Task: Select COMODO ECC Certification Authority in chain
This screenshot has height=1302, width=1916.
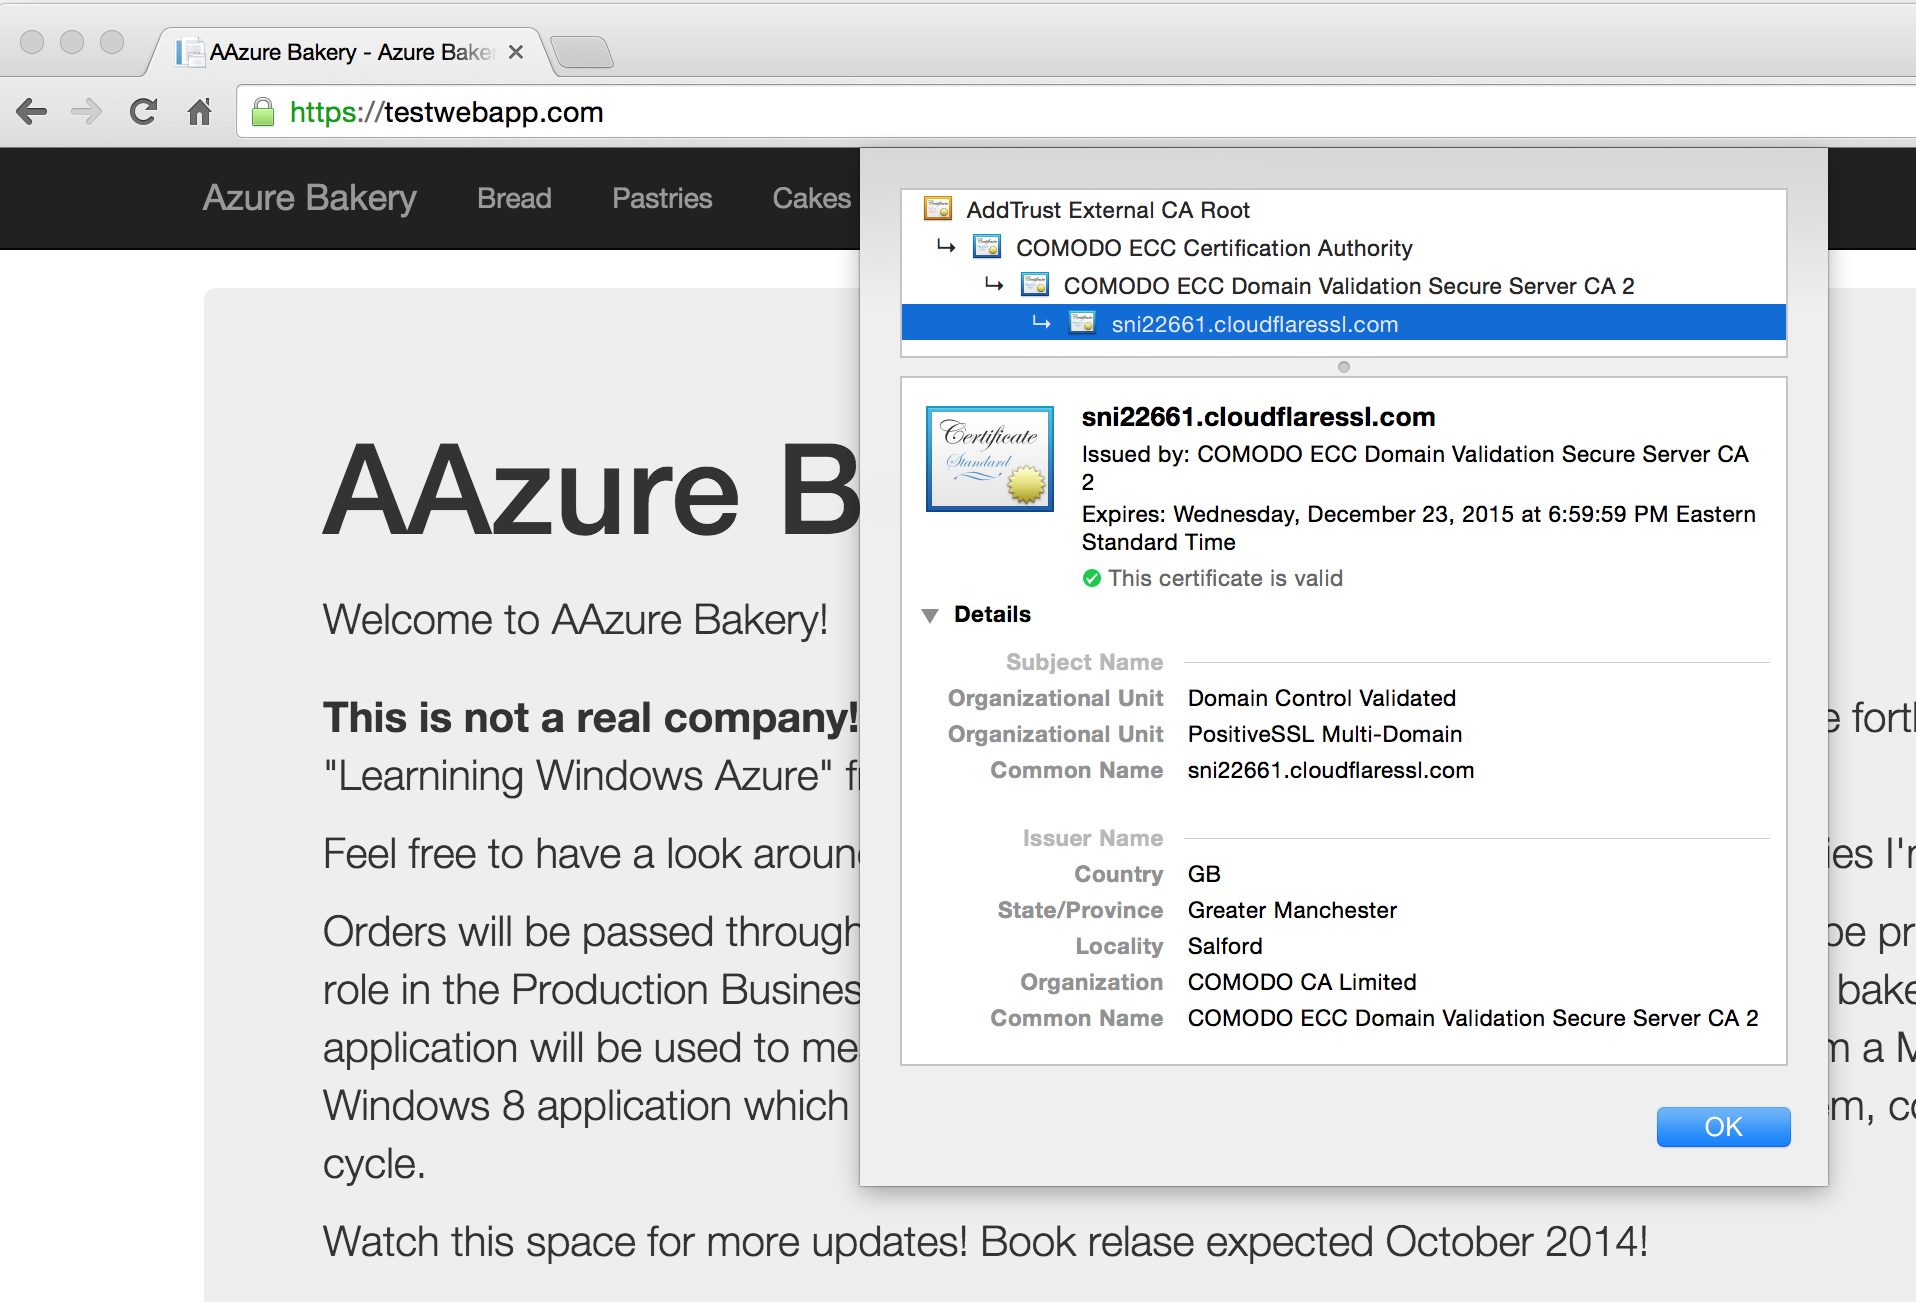Action: point(1213,248)
